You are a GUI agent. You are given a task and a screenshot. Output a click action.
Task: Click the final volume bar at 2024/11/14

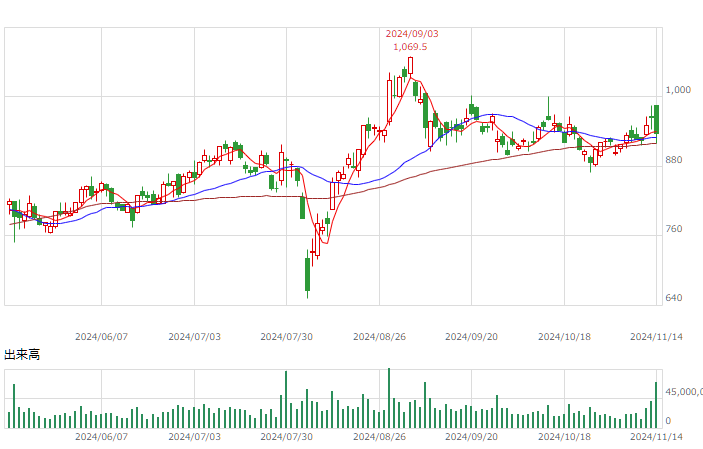point(656,405)
